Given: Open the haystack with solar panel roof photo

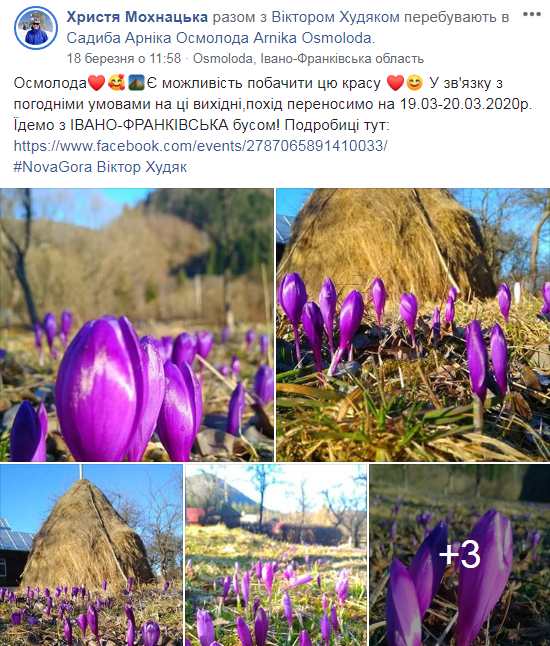Looking at the screenshot, I should click(91, 555).
